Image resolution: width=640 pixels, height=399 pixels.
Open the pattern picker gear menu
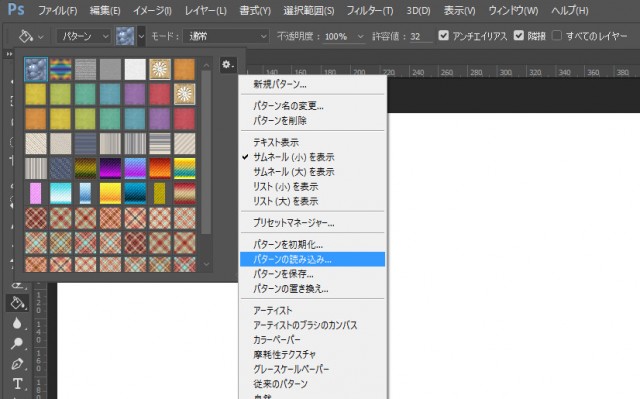(x=228, y=64)
